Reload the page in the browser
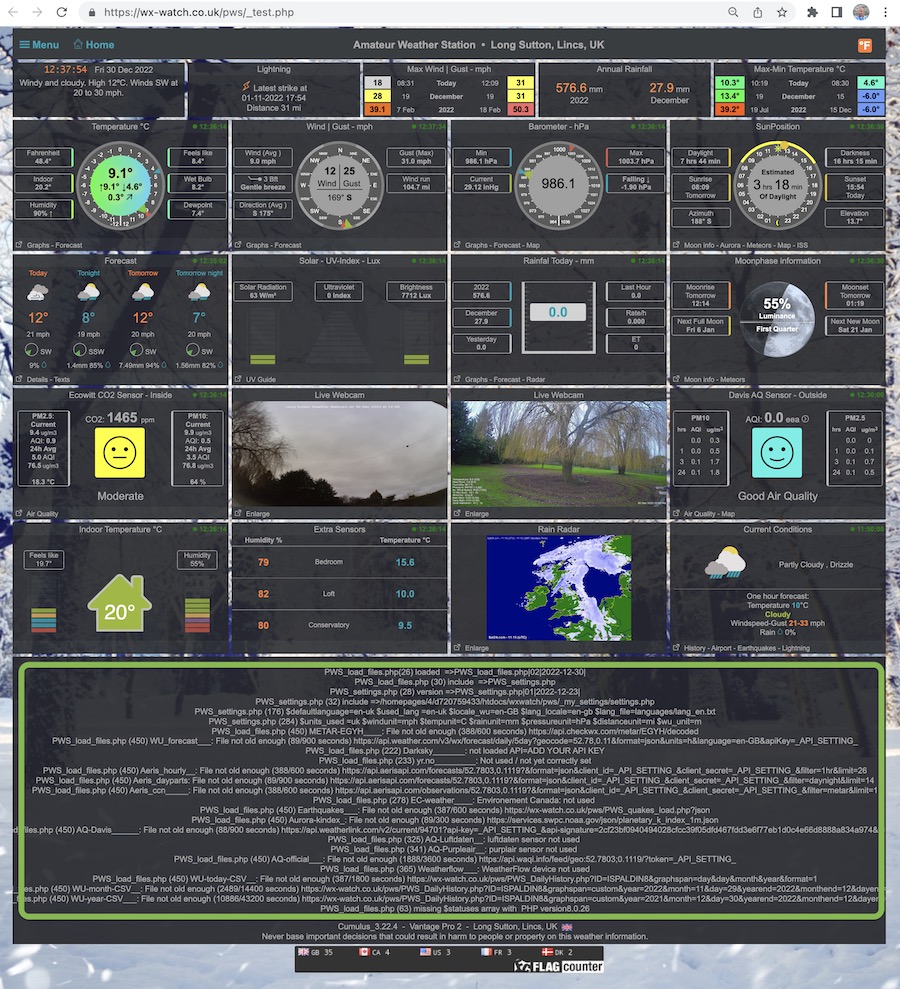Image resolution: width=900 pixels, height=989 pixels. pyautogui.click(x=61, y=12)
